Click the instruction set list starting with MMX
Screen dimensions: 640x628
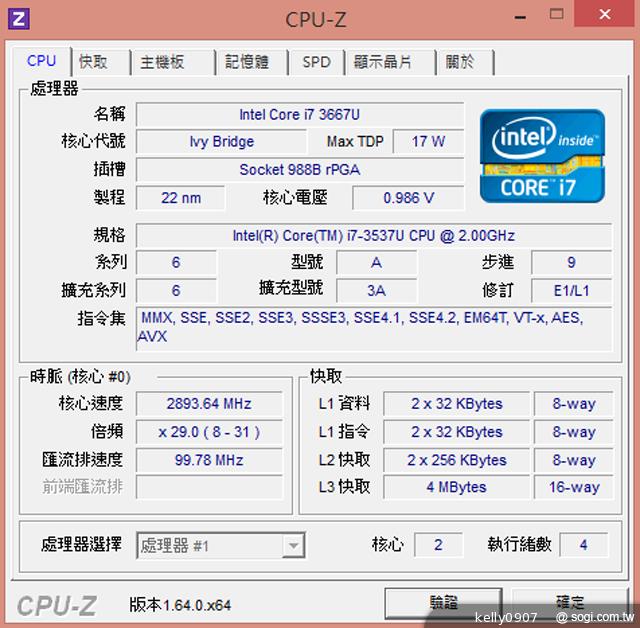click(373, 328)
